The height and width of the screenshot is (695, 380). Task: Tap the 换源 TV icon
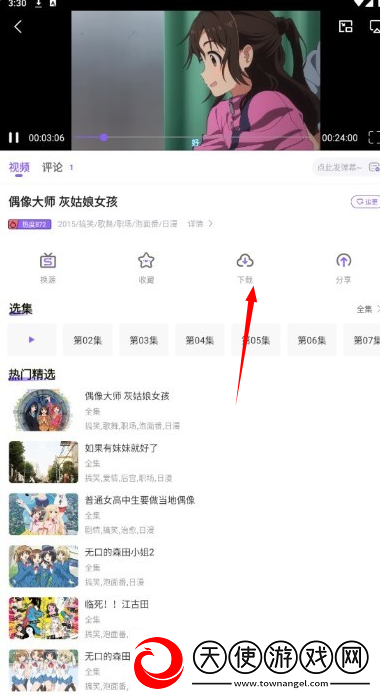pyautogui.click(x=48, y=261)
